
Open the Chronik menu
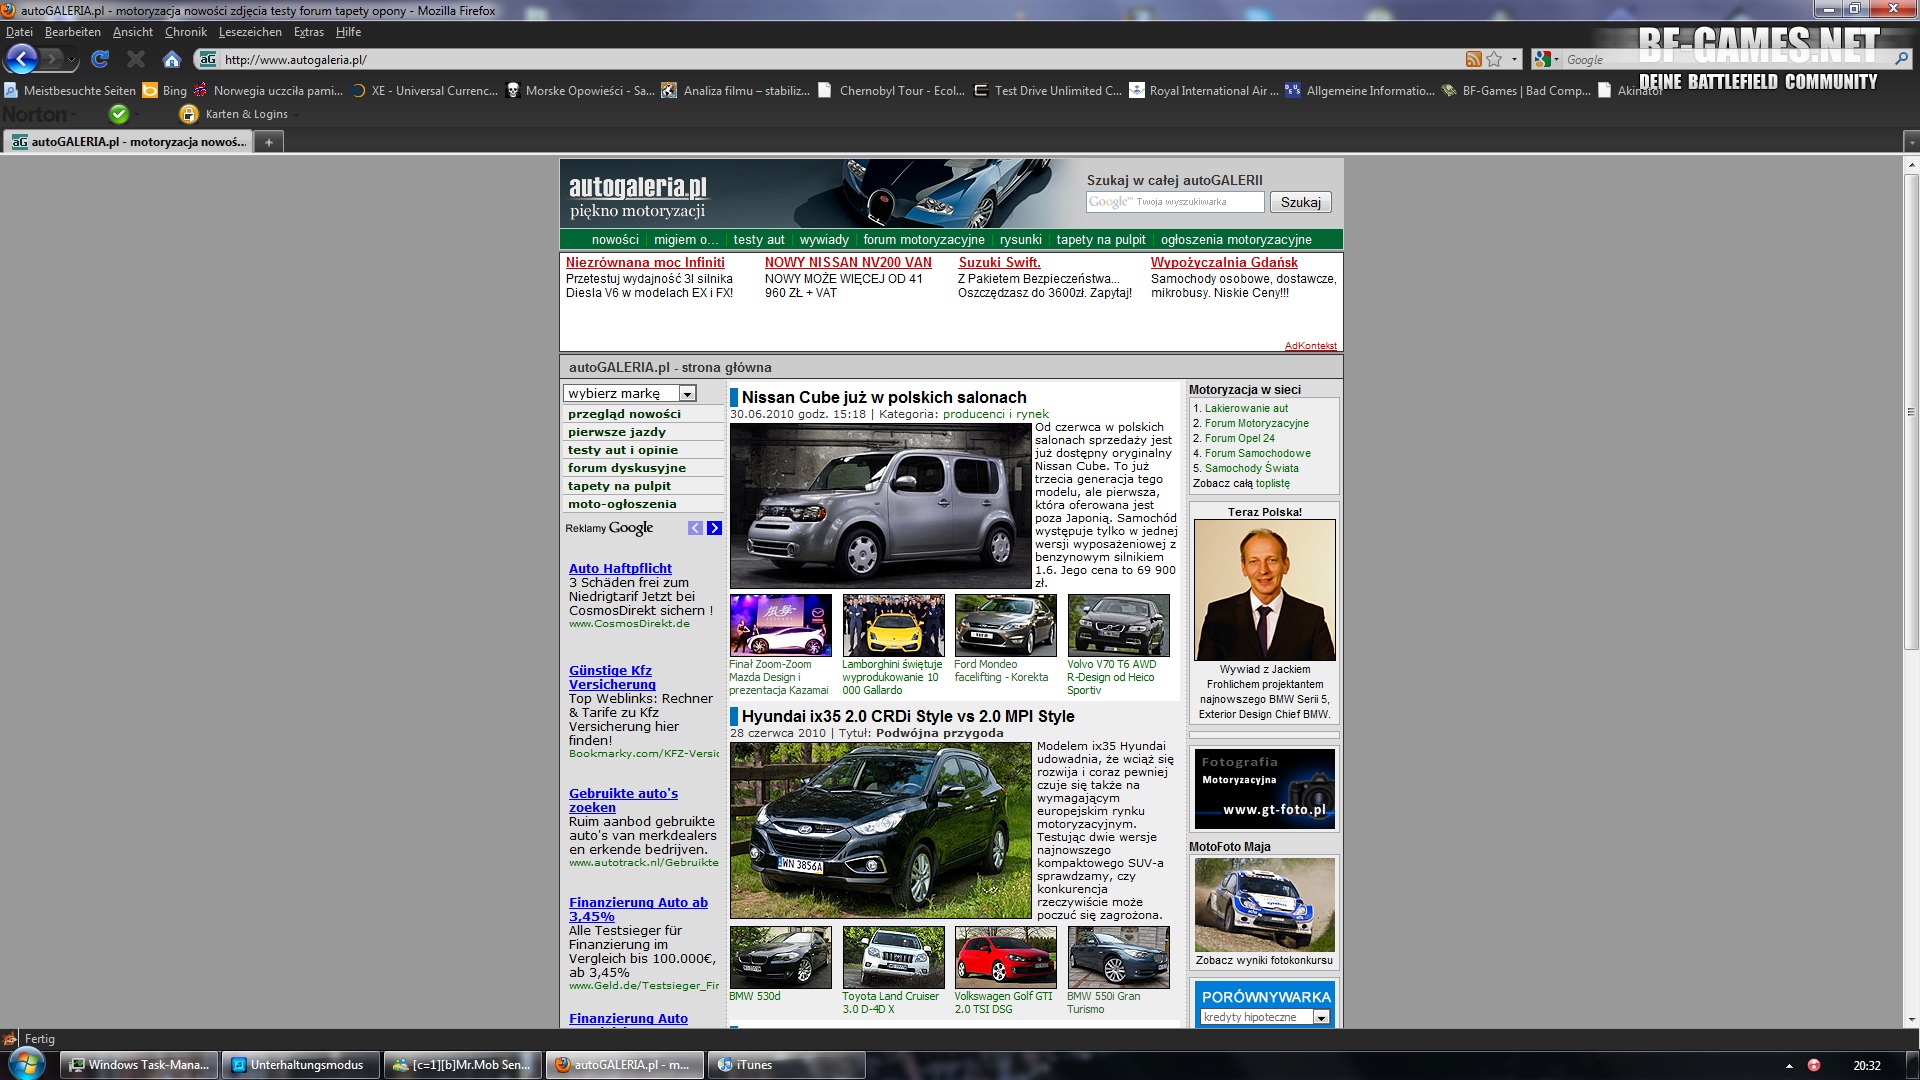186,32
